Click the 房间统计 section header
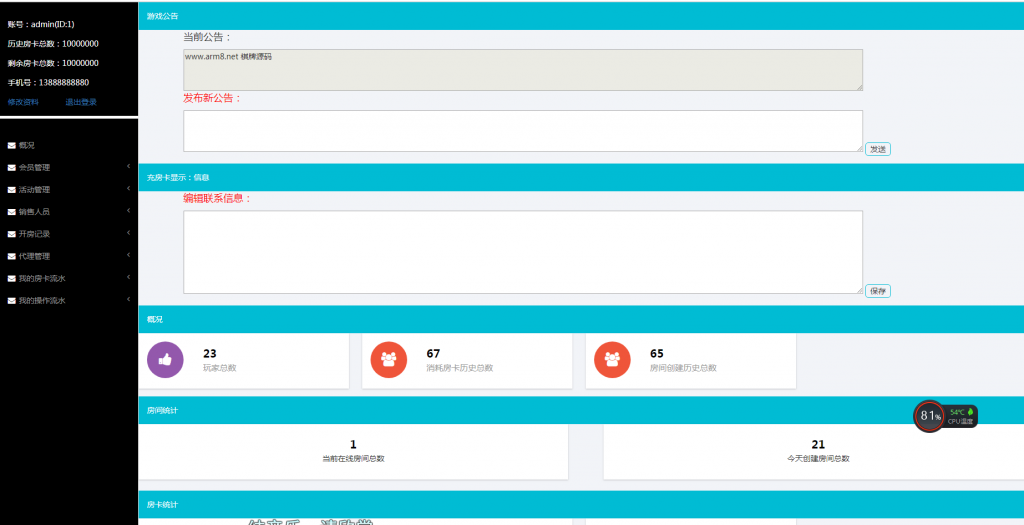The width and height of the screenshot is (1024, 525). 581,410
